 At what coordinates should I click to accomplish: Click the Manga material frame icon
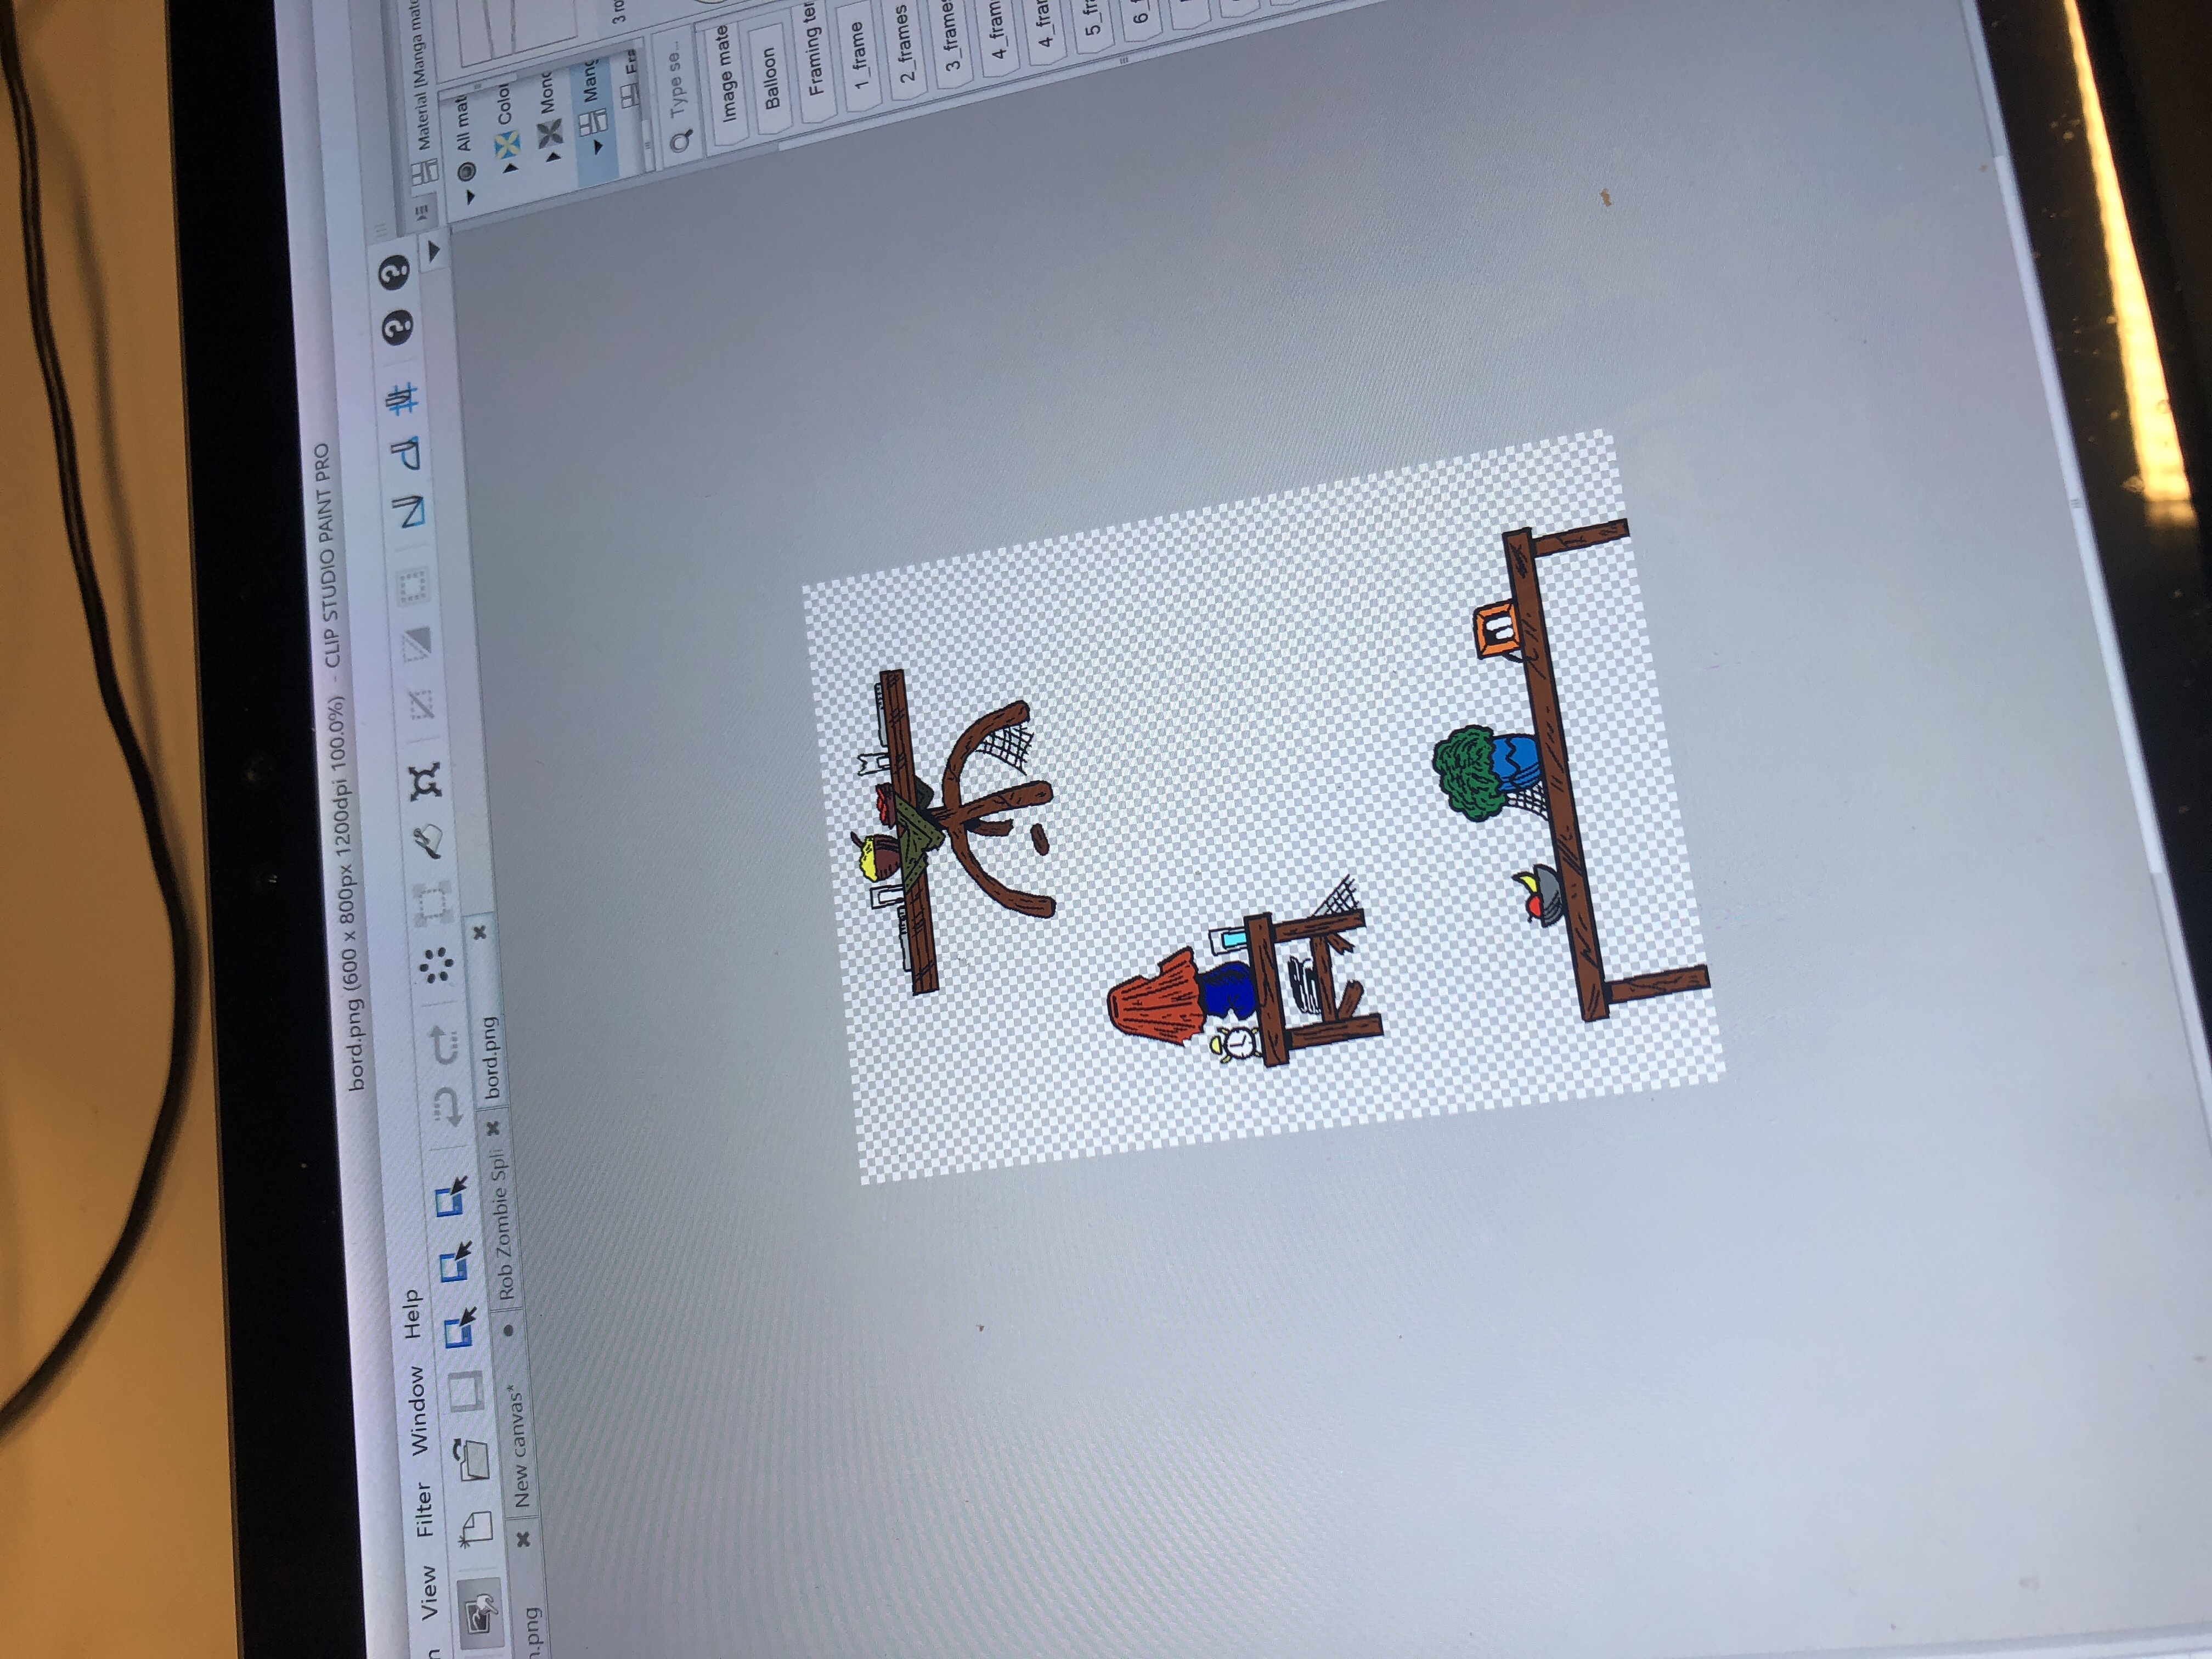[x=595, y=122]
